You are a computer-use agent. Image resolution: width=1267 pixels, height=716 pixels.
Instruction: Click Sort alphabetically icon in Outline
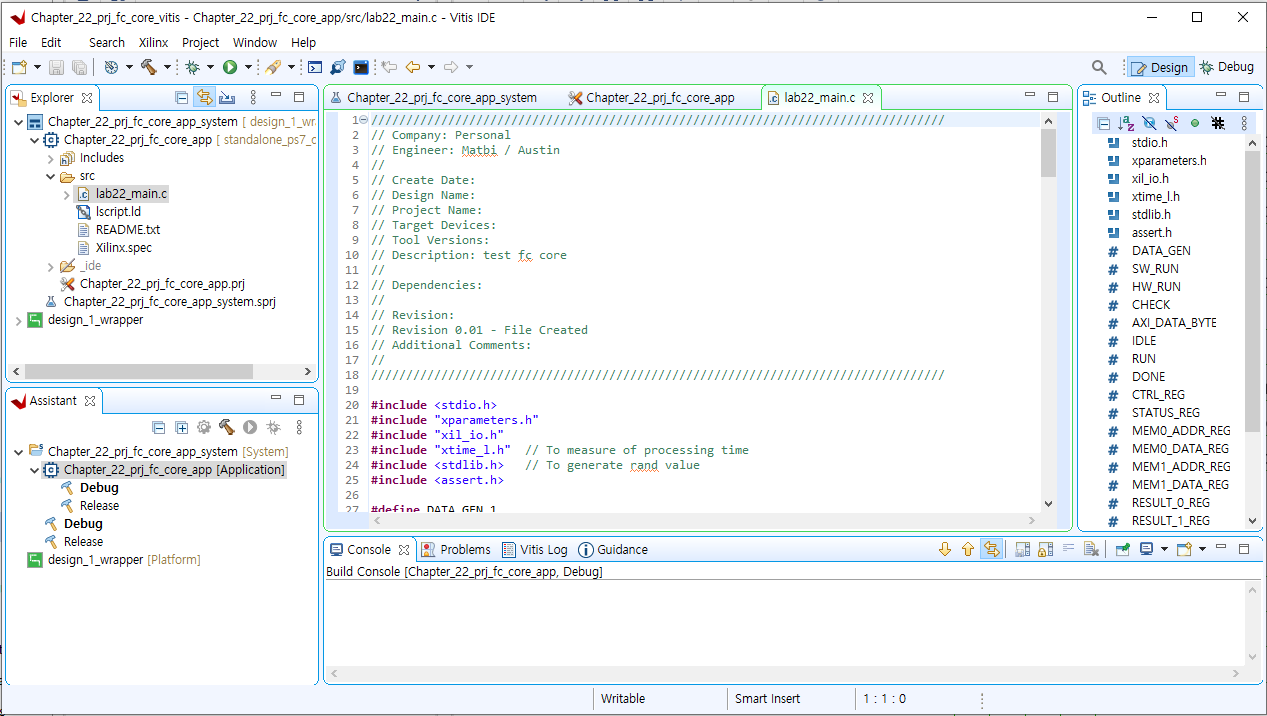pos(1126,123)
